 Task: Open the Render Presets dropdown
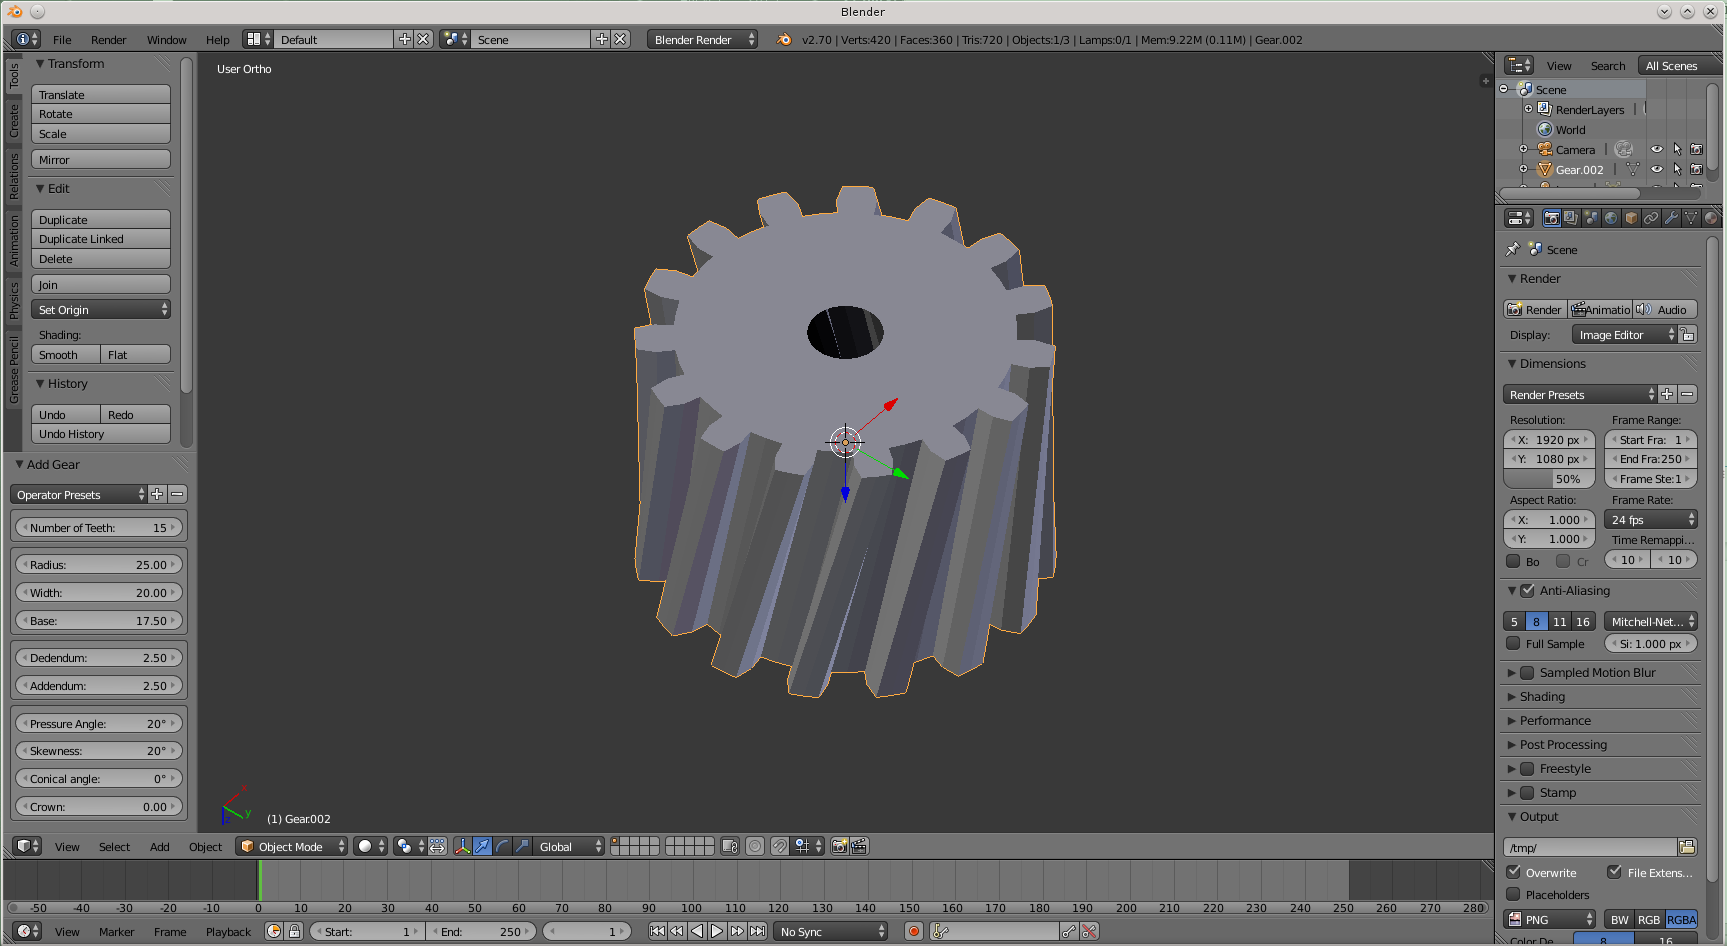[x=1580, y=394]
